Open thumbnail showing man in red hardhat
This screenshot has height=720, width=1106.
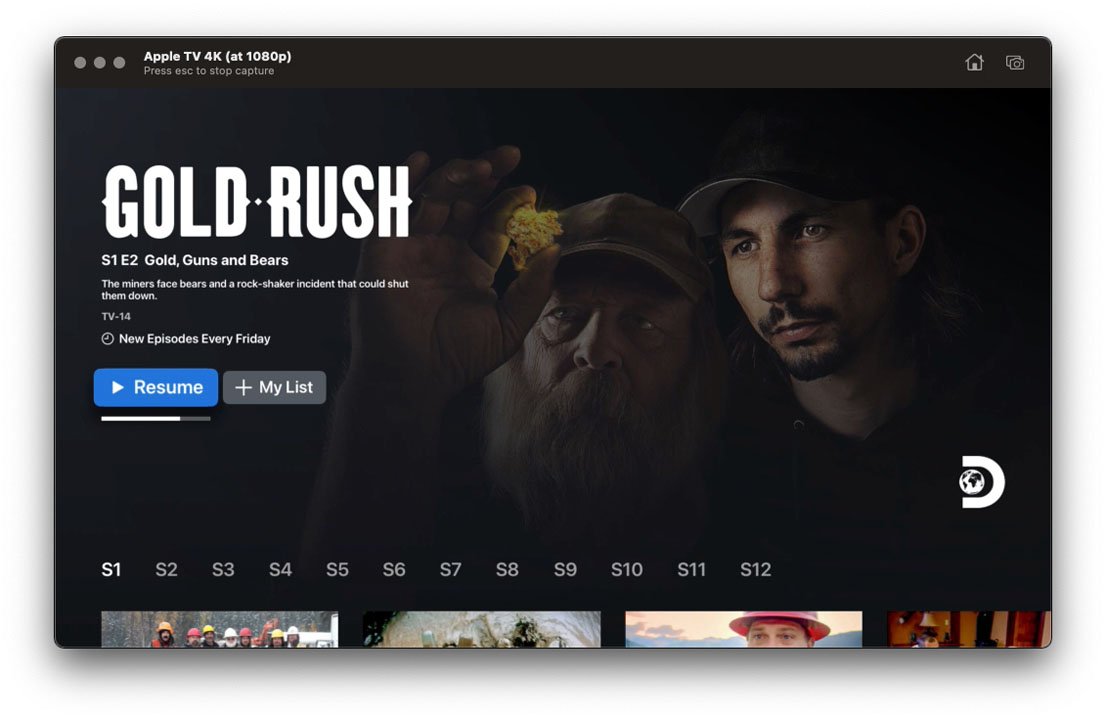point(743,629)
